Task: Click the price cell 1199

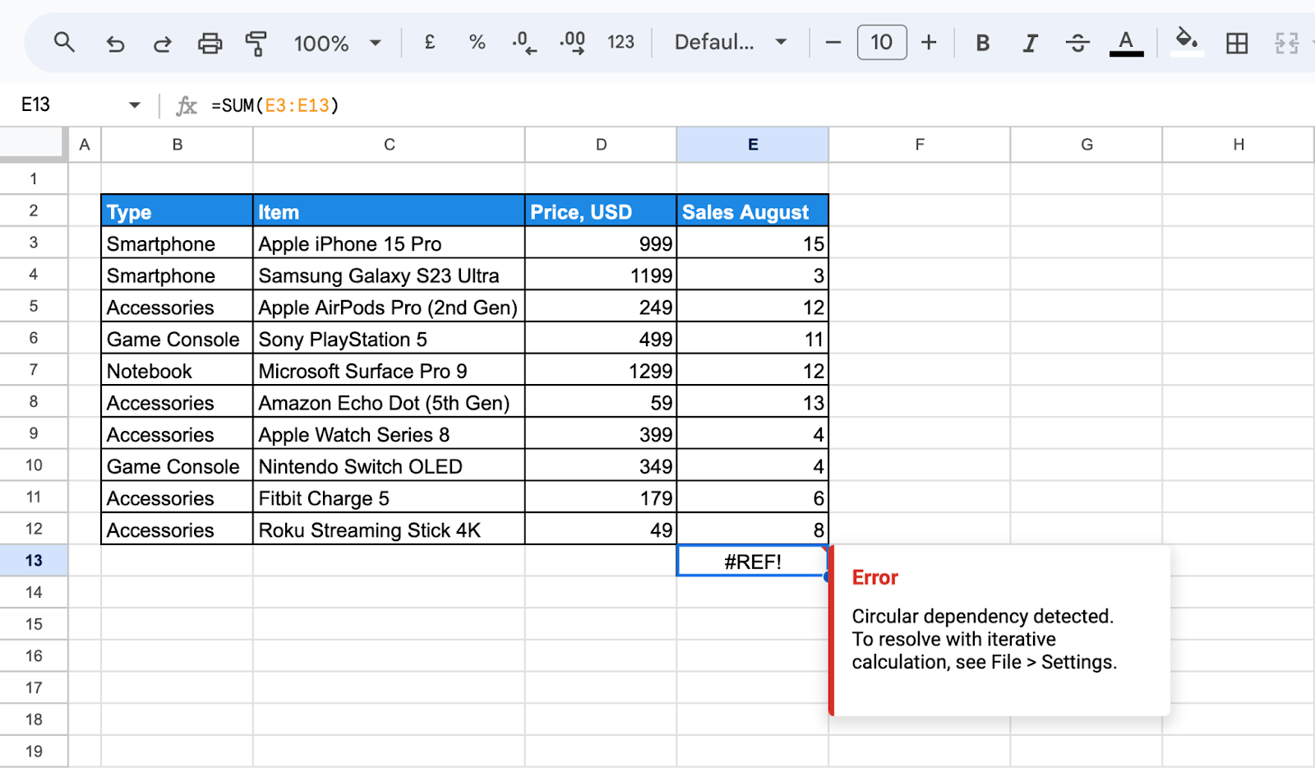Action: [601, 275]
